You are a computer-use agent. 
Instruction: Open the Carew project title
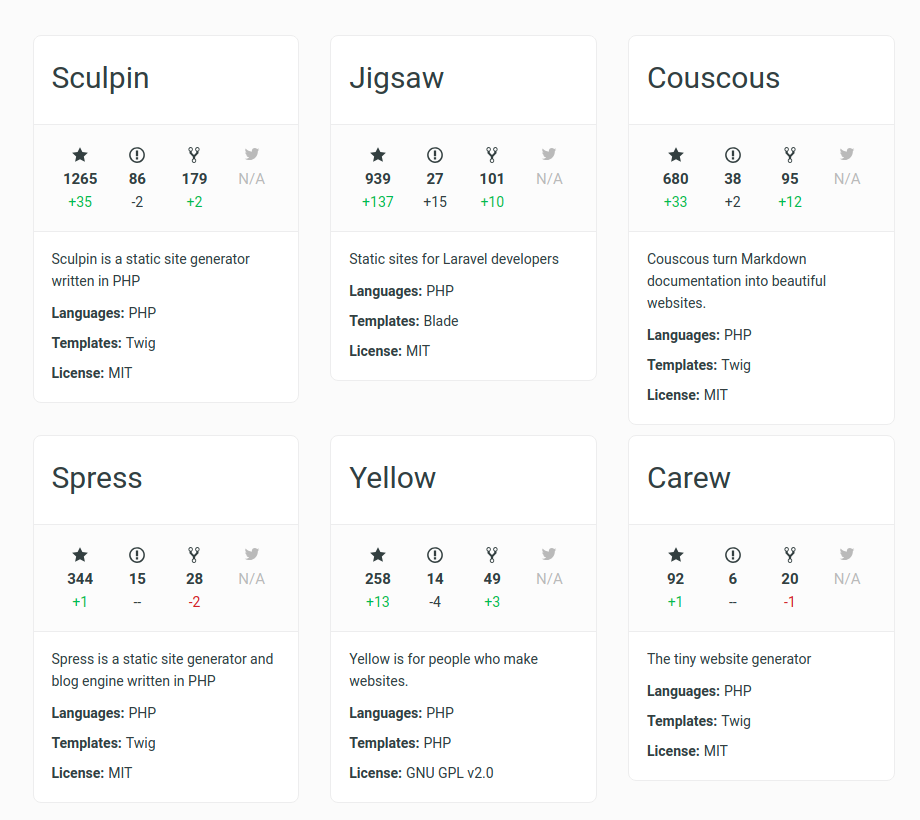[689, 478]
